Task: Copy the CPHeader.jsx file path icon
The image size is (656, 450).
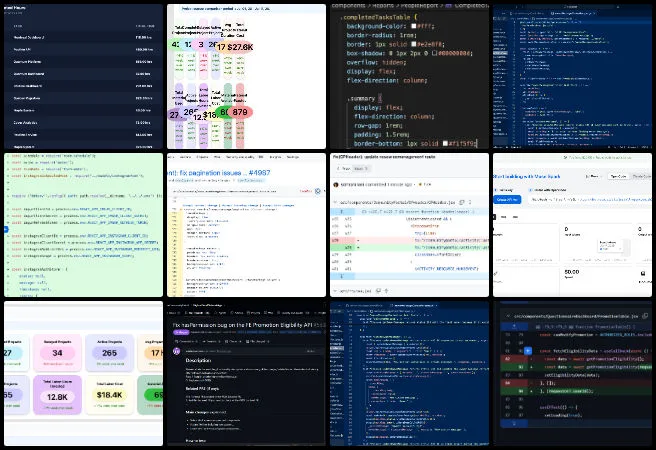Action: point(461,202)
